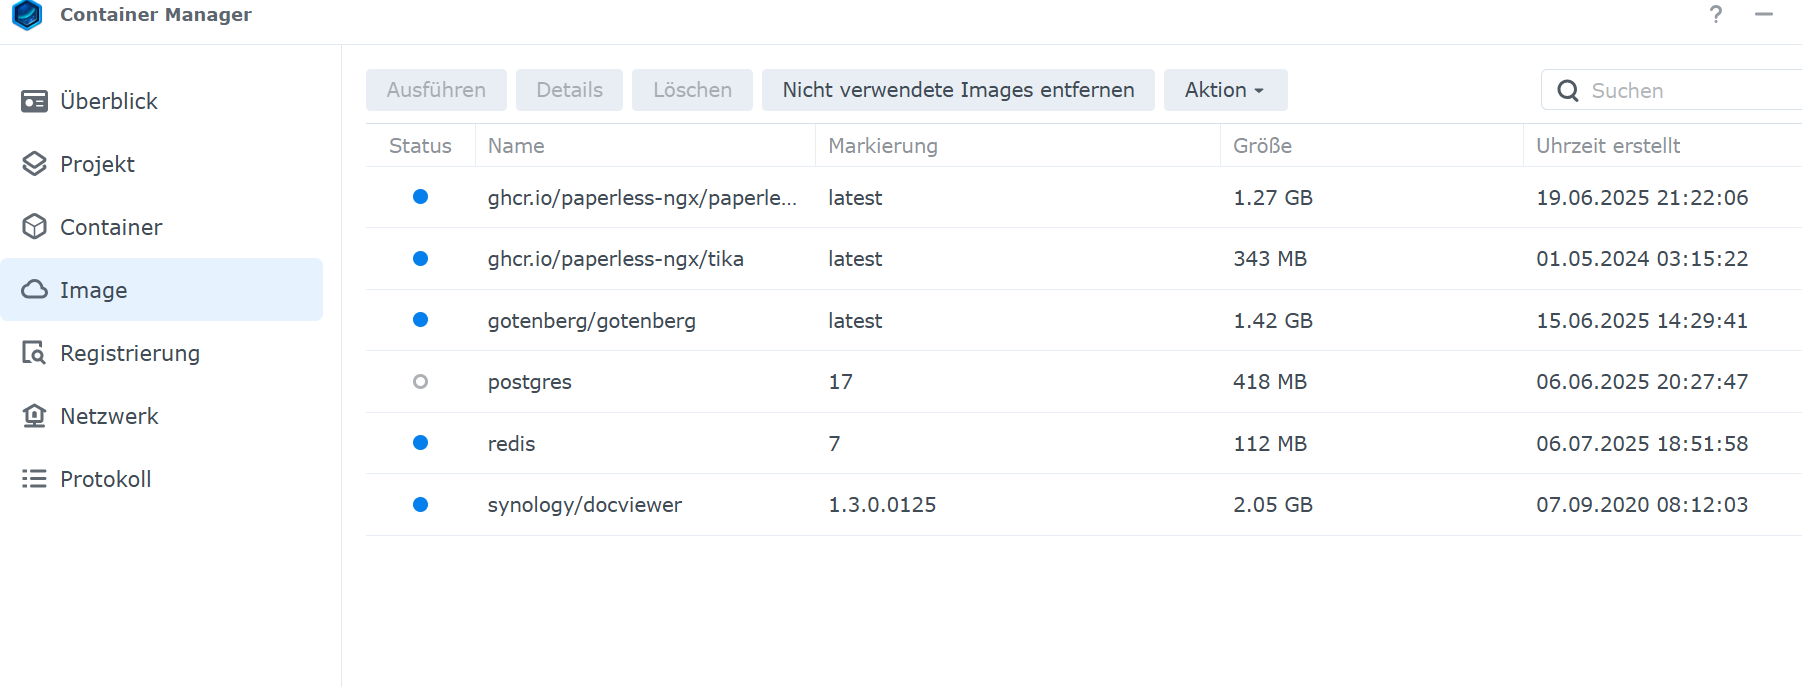The image size is (1802, 687).
Task: Click the Container cube icon
Action: click(35, 227)
